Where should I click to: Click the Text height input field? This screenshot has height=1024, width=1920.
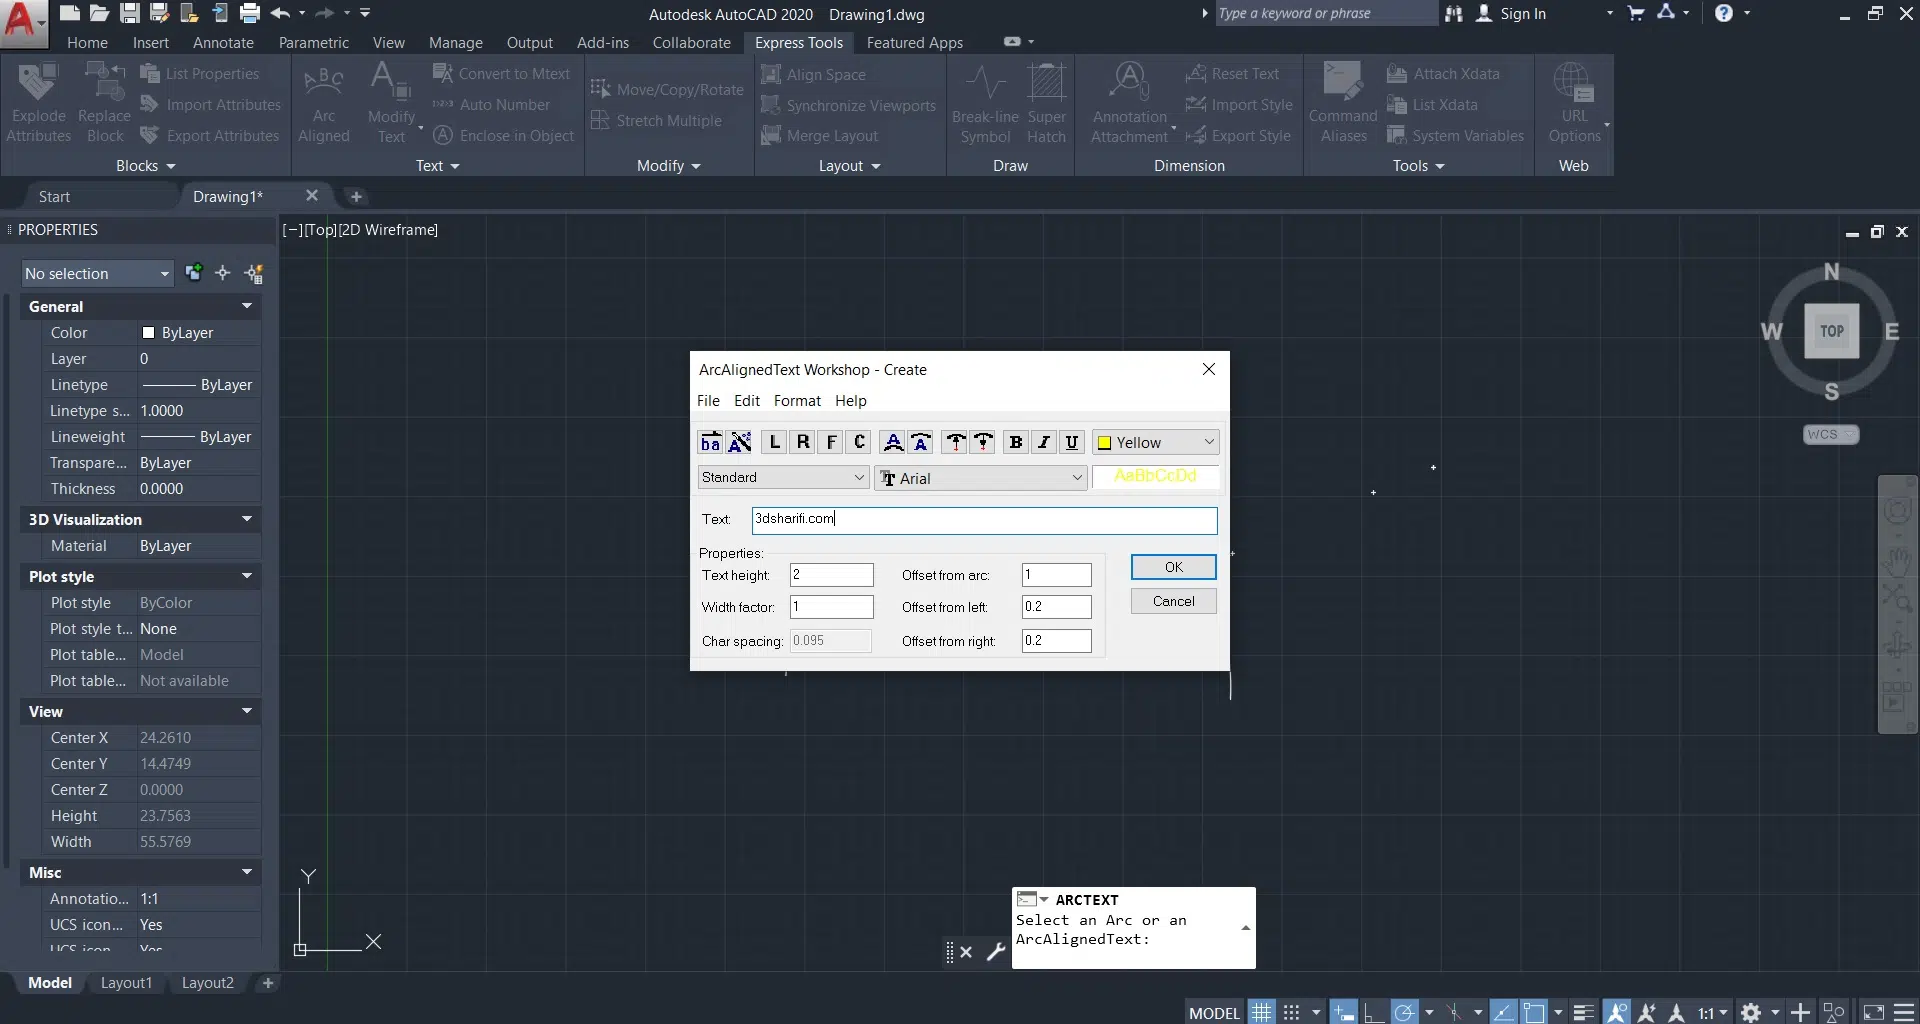tap(831, 575)
